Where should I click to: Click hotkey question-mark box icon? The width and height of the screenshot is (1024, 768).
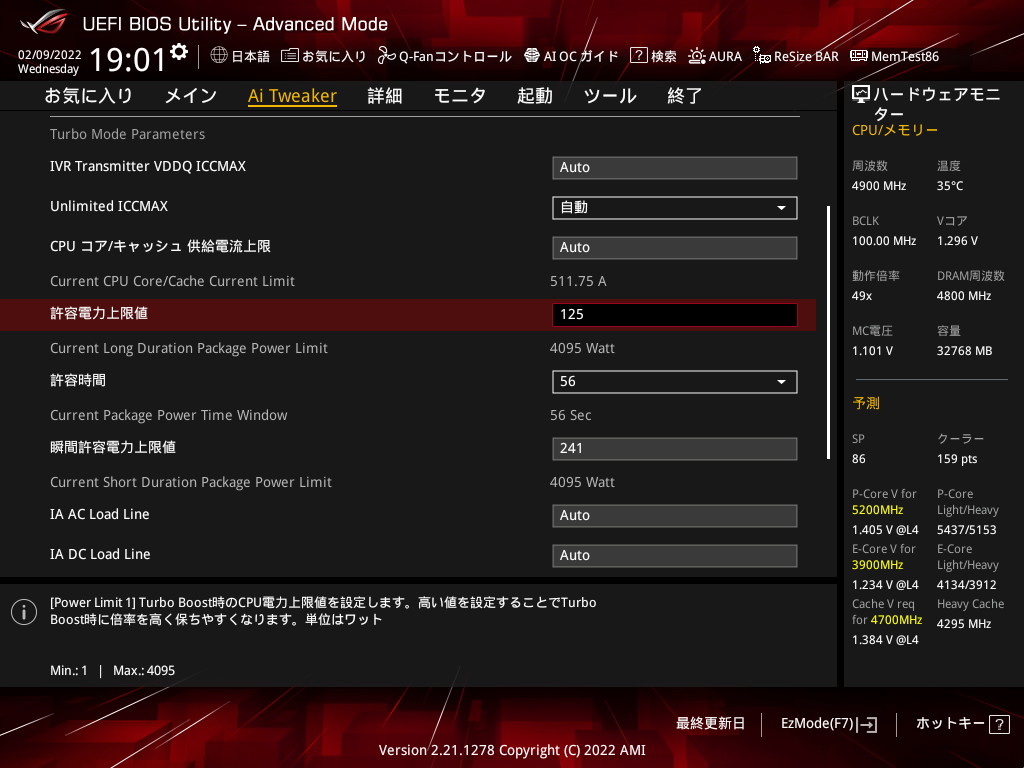pos(999,724)
